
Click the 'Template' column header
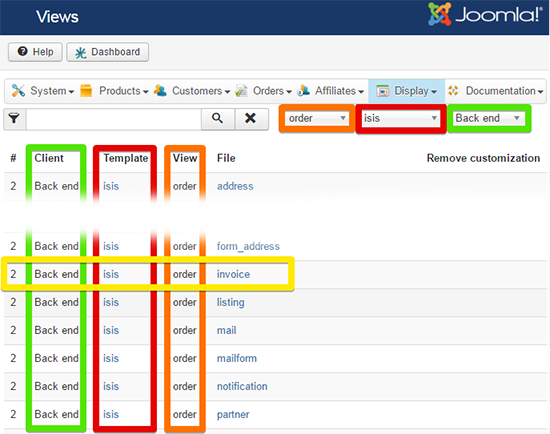coord(126,158)
